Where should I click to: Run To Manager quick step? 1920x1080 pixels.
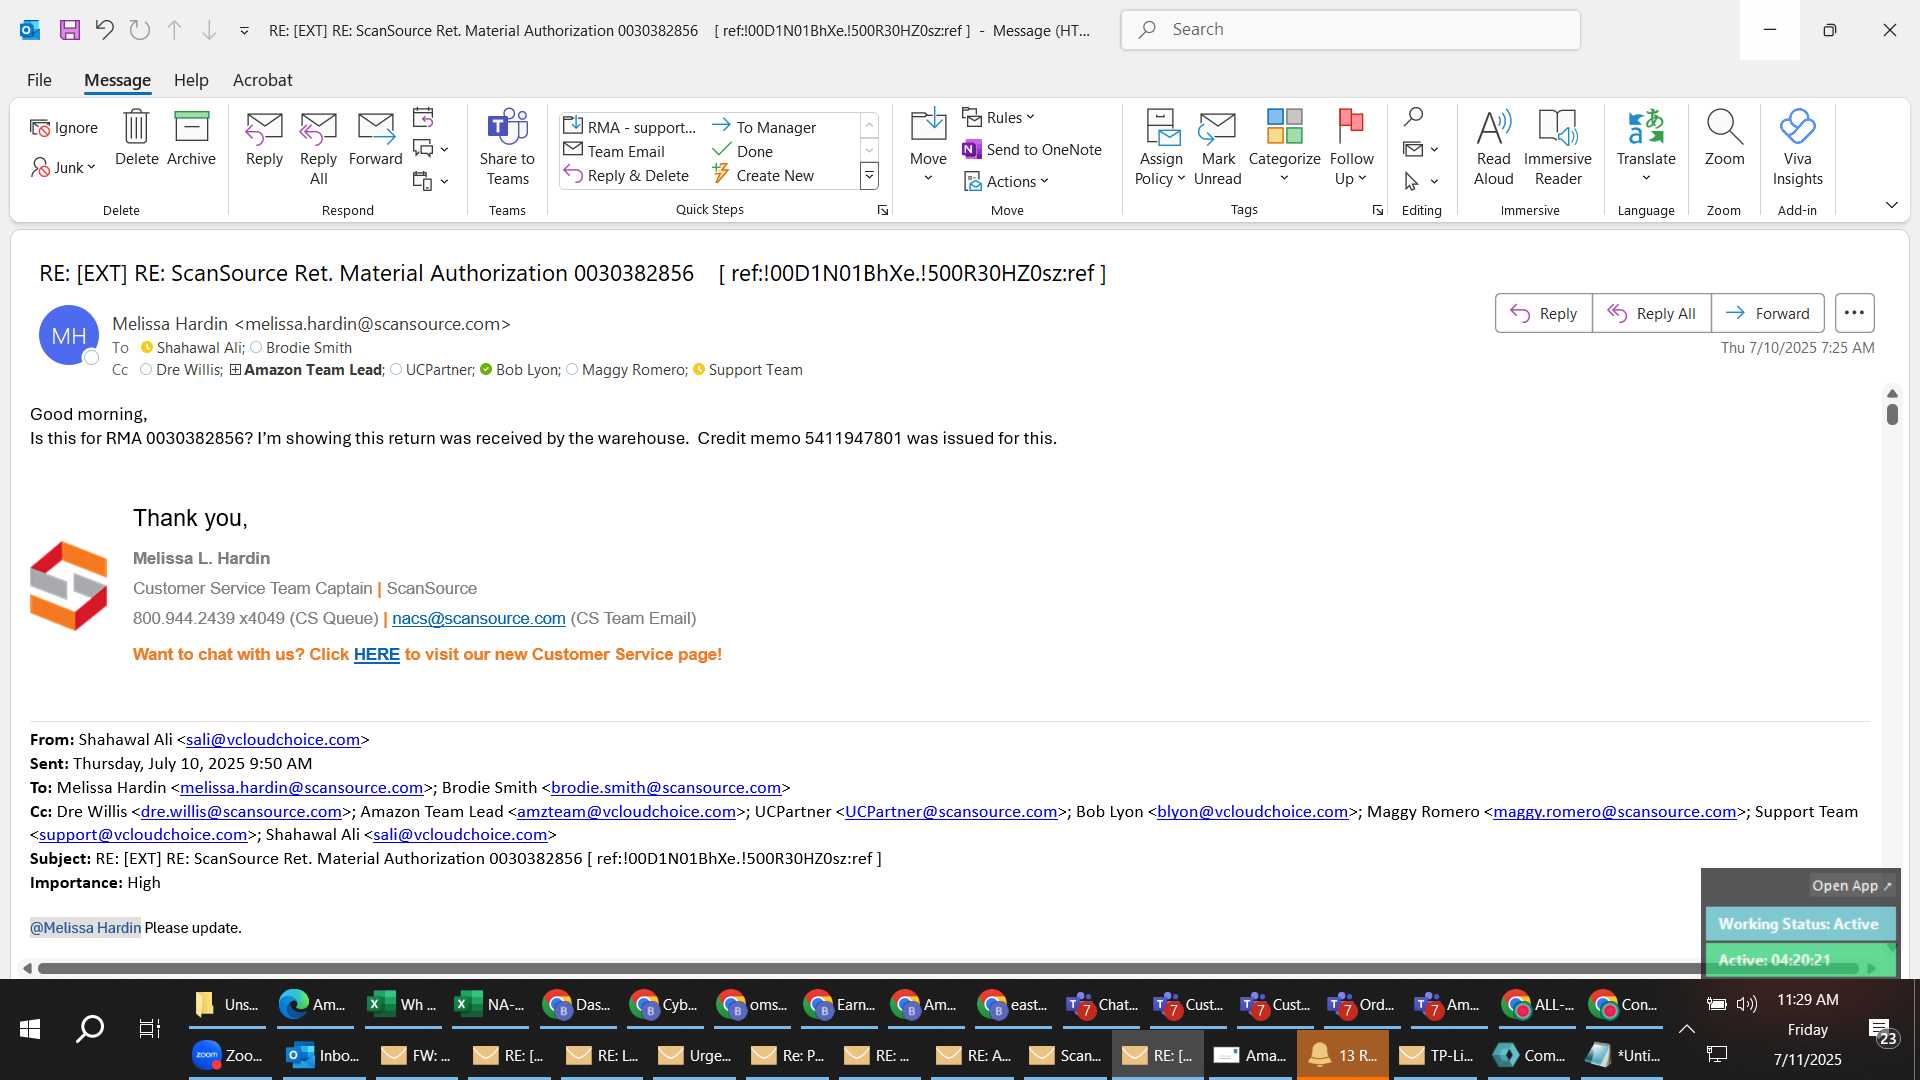pyautogui.click(x=764, y=127)
